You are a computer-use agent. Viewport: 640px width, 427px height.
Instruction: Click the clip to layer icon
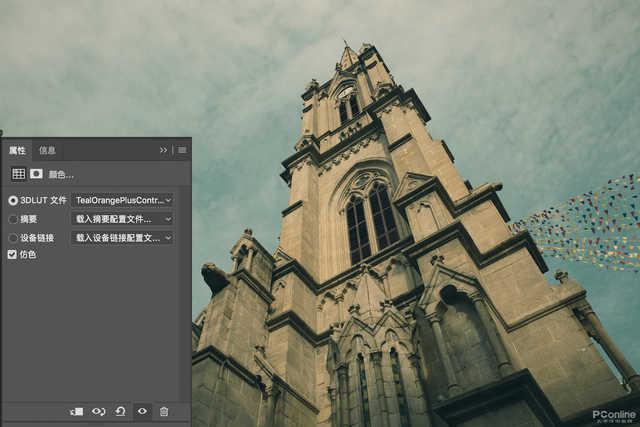[x=76, y=411]
